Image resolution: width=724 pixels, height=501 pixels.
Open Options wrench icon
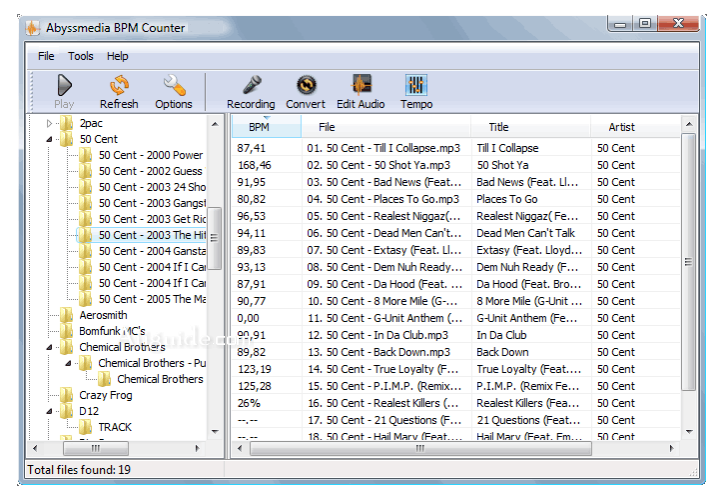point(174,86)
